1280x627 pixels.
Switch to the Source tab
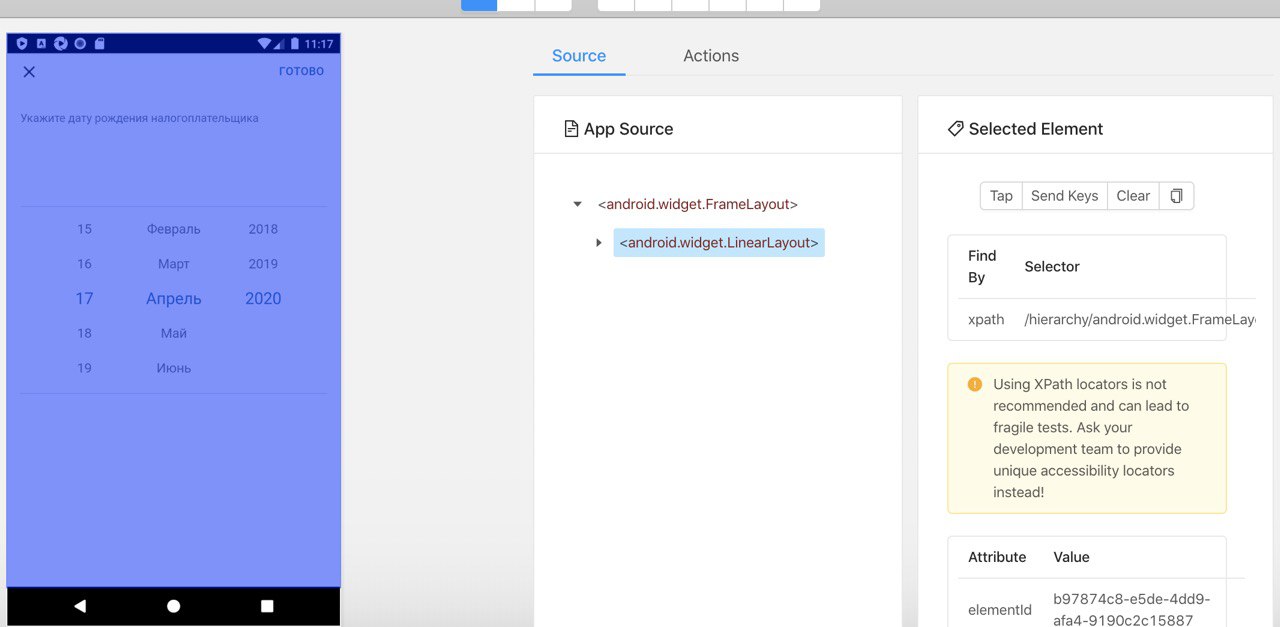pos(579,56)
